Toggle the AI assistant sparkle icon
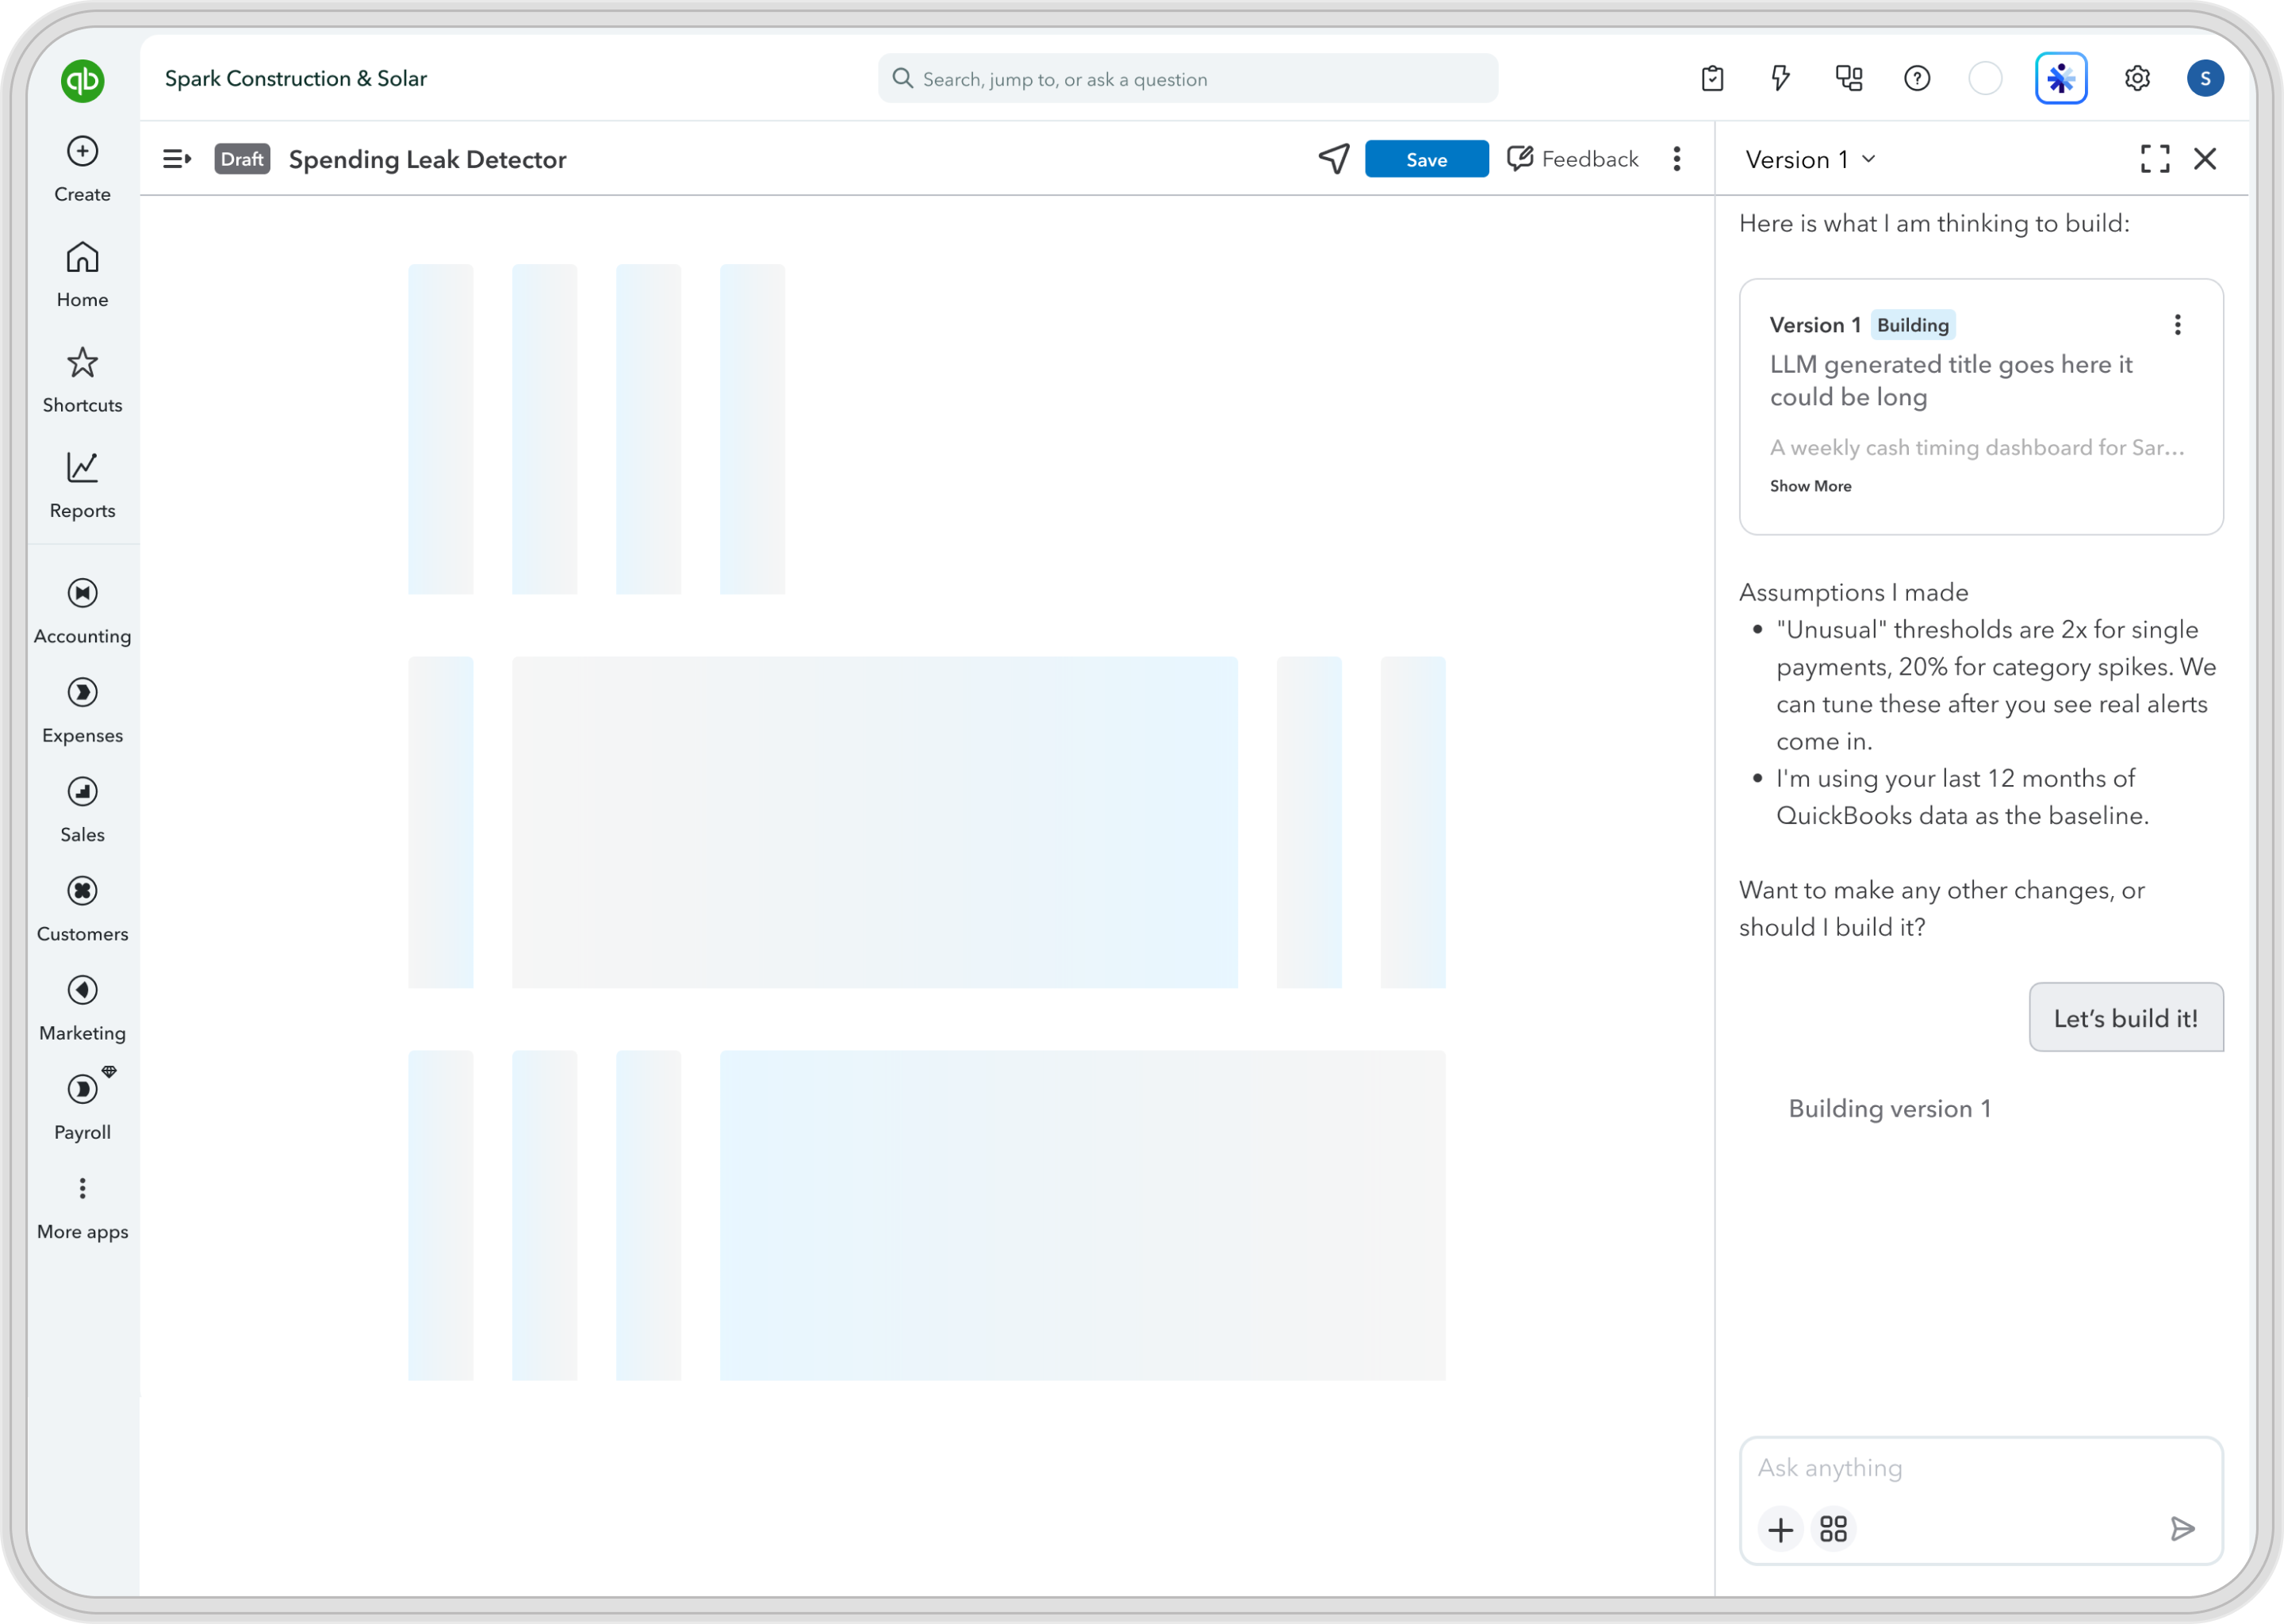 (2061, 78)
